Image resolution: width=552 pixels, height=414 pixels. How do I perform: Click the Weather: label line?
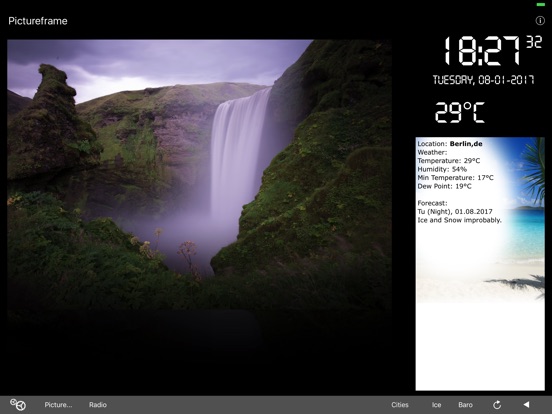tap(432, 152)
